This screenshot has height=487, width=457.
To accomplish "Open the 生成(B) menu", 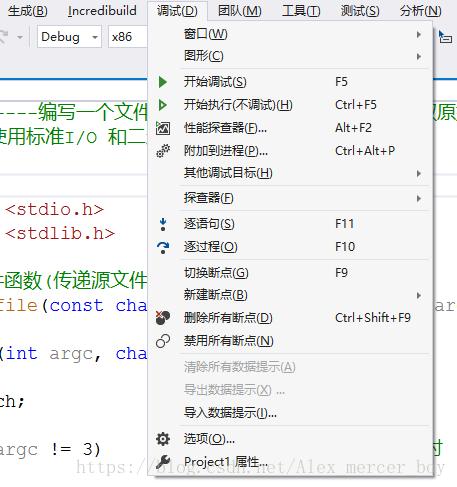I will click(28, 11).
